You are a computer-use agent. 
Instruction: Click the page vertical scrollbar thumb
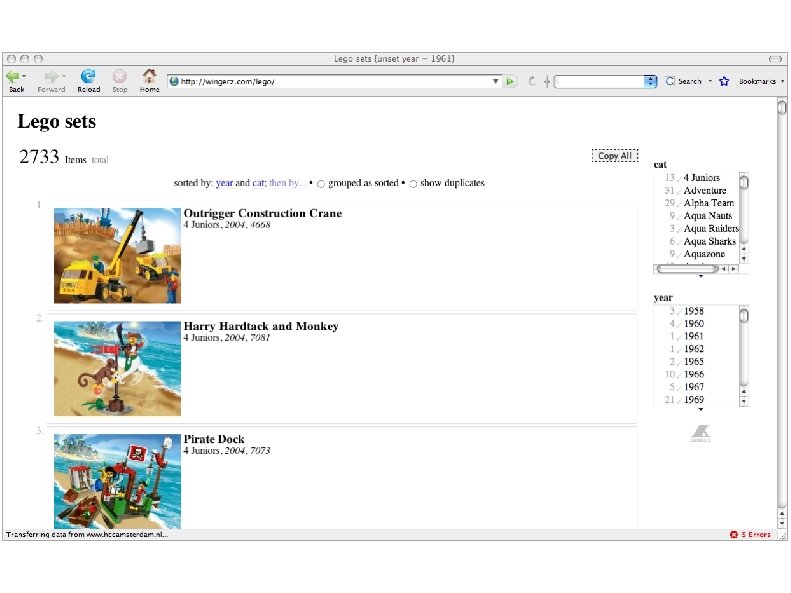[x=782, y=107]
